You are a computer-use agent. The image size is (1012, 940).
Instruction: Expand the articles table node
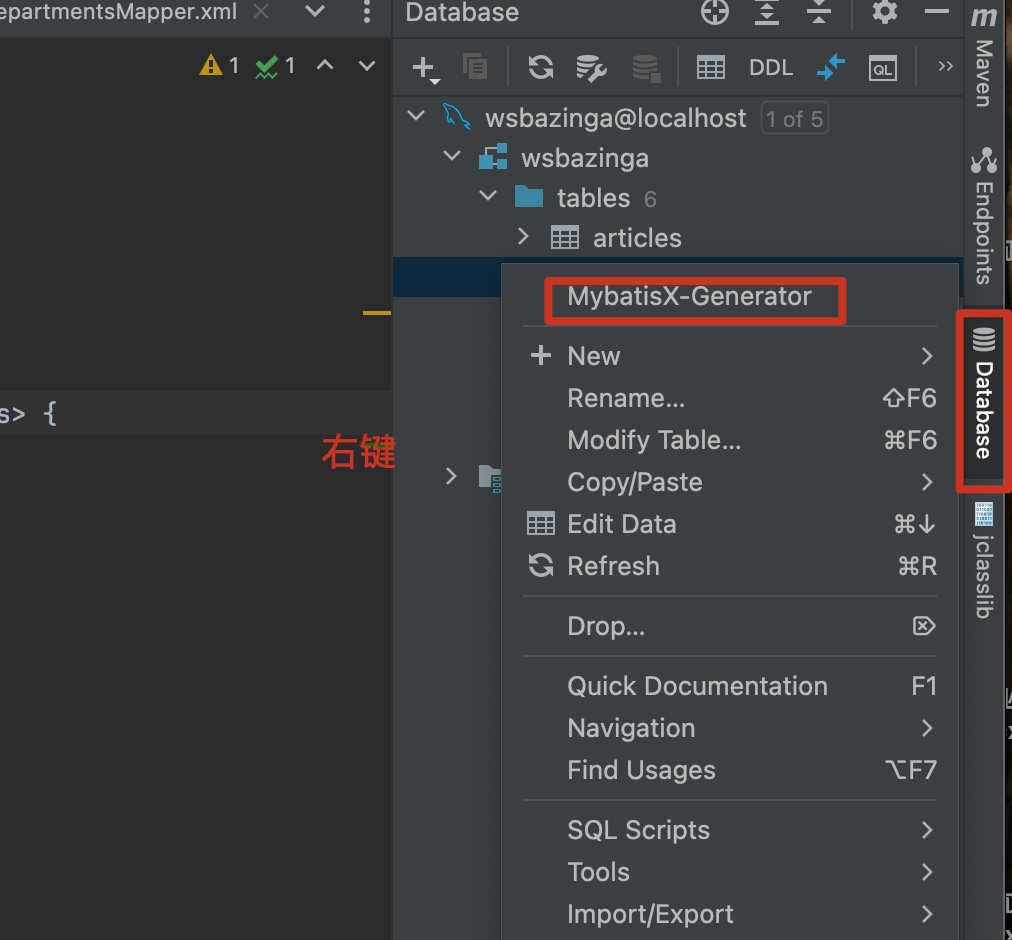click(x=523, y=237)
